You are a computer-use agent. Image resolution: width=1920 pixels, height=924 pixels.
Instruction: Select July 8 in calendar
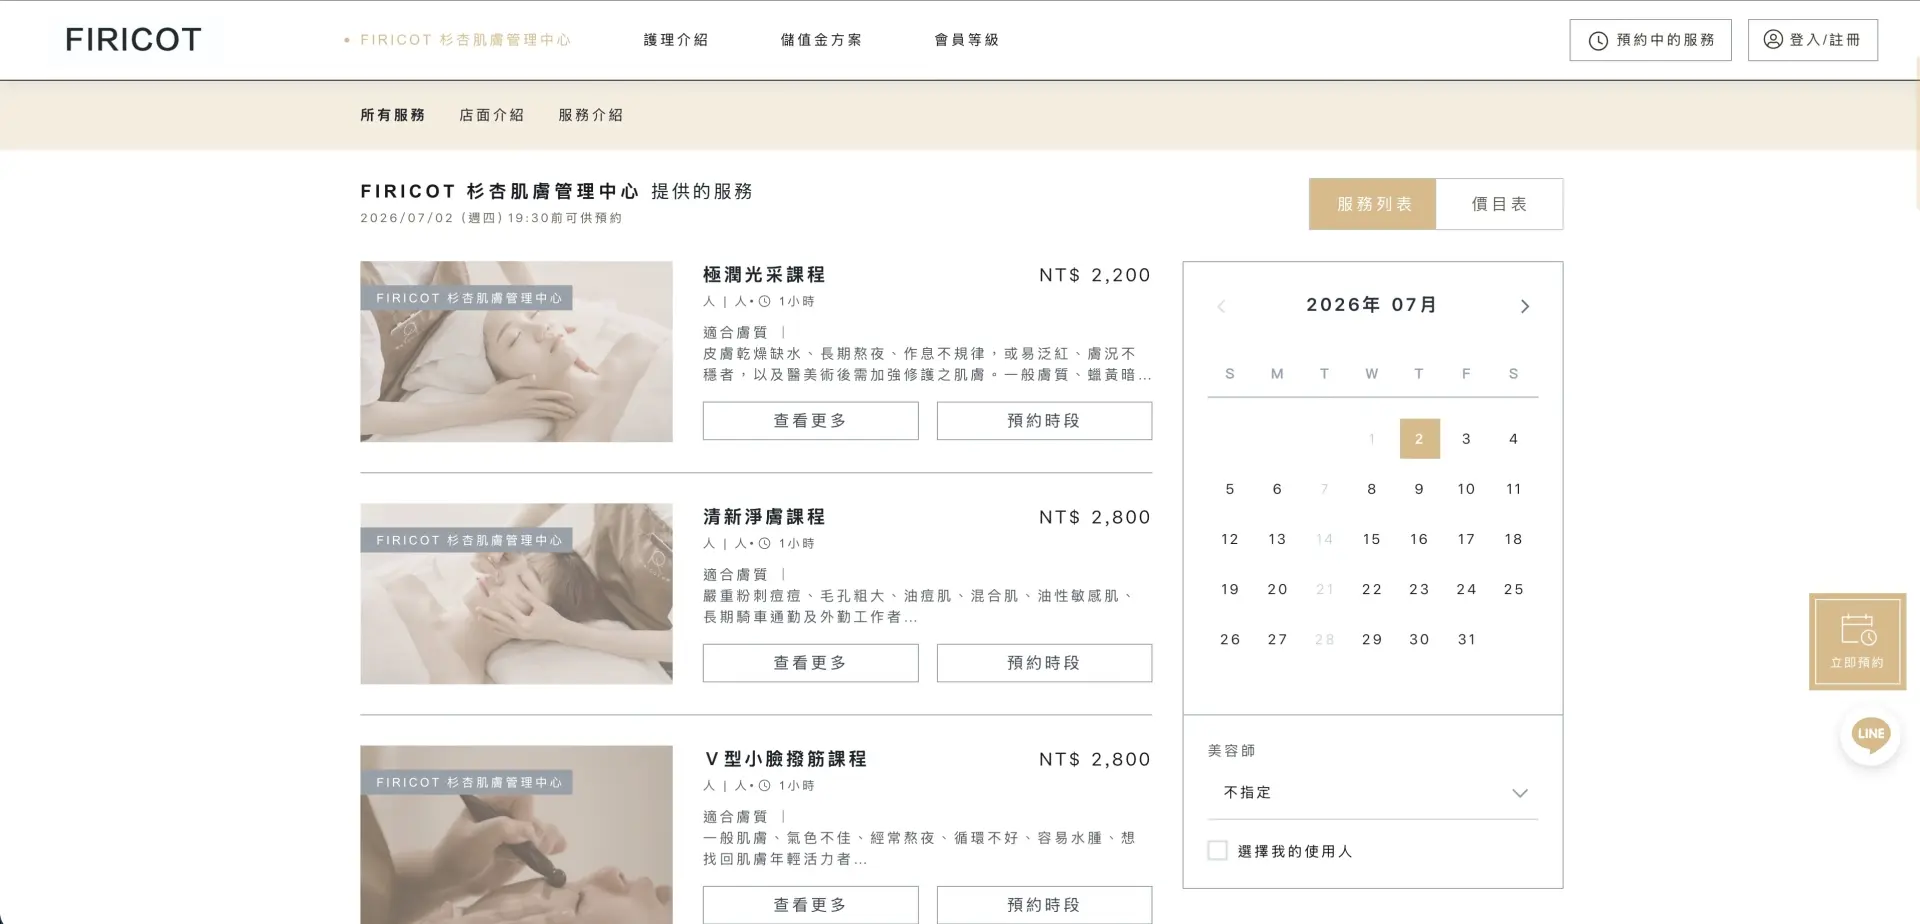[x=1372, y=489]
